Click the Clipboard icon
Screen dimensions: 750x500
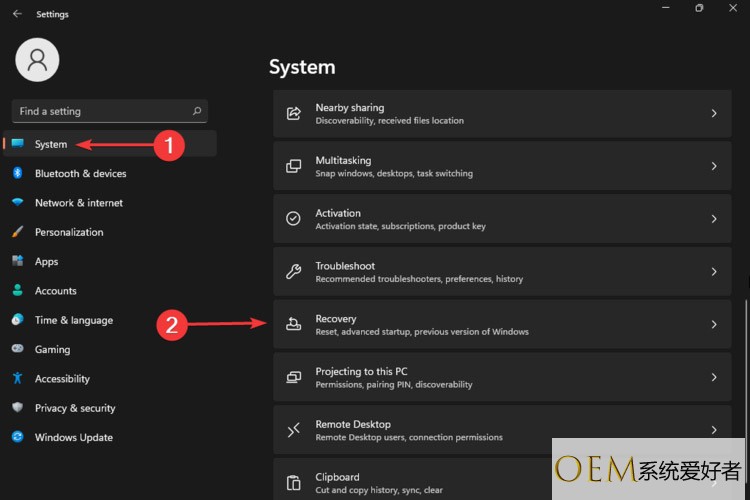click(294, 482)
